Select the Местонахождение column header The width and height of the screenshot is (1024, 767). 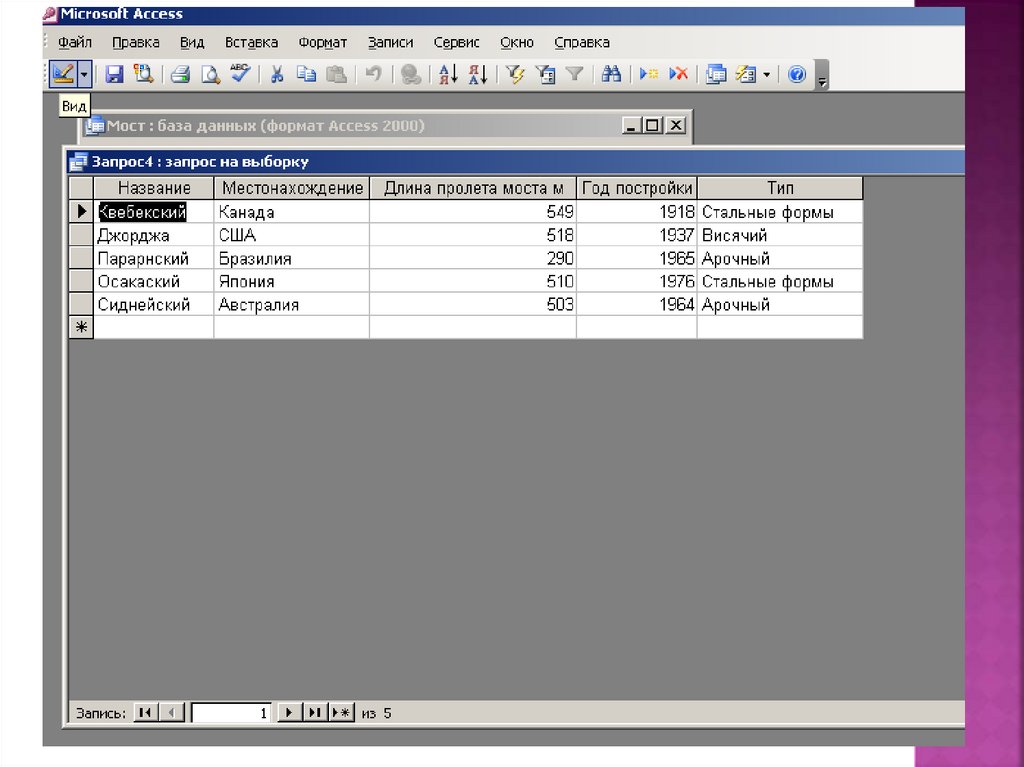292,188
